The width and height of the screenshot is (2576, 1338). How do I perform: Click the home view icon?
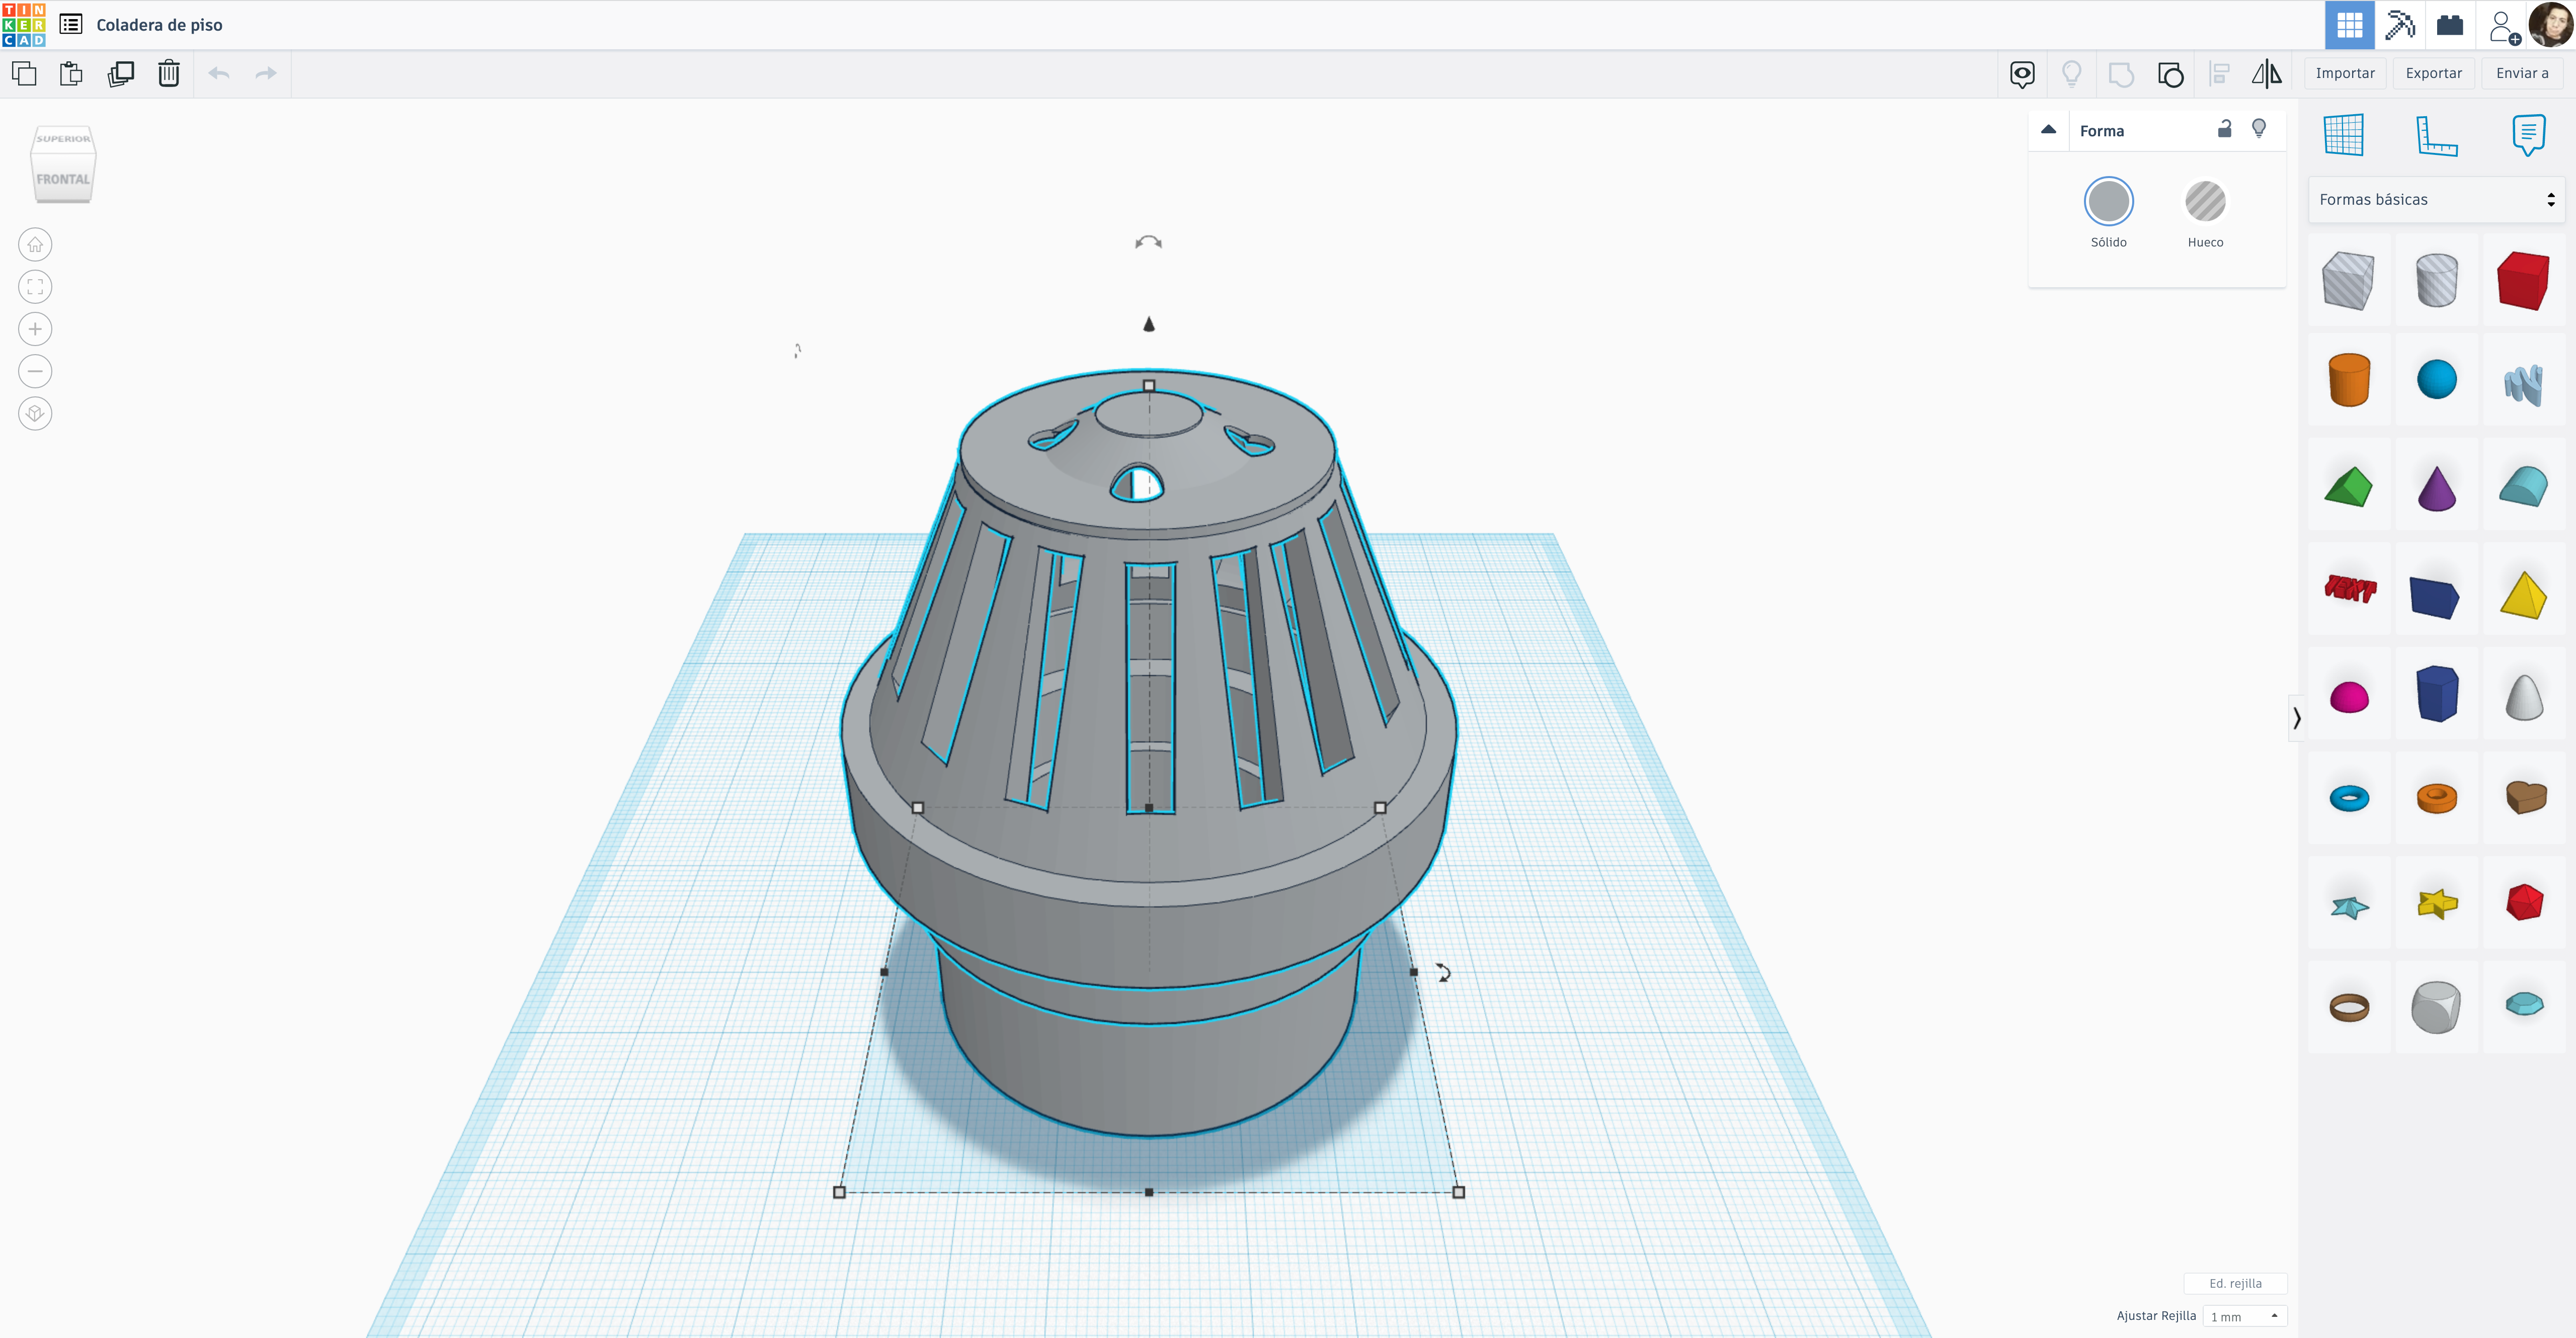pos(35,245)
